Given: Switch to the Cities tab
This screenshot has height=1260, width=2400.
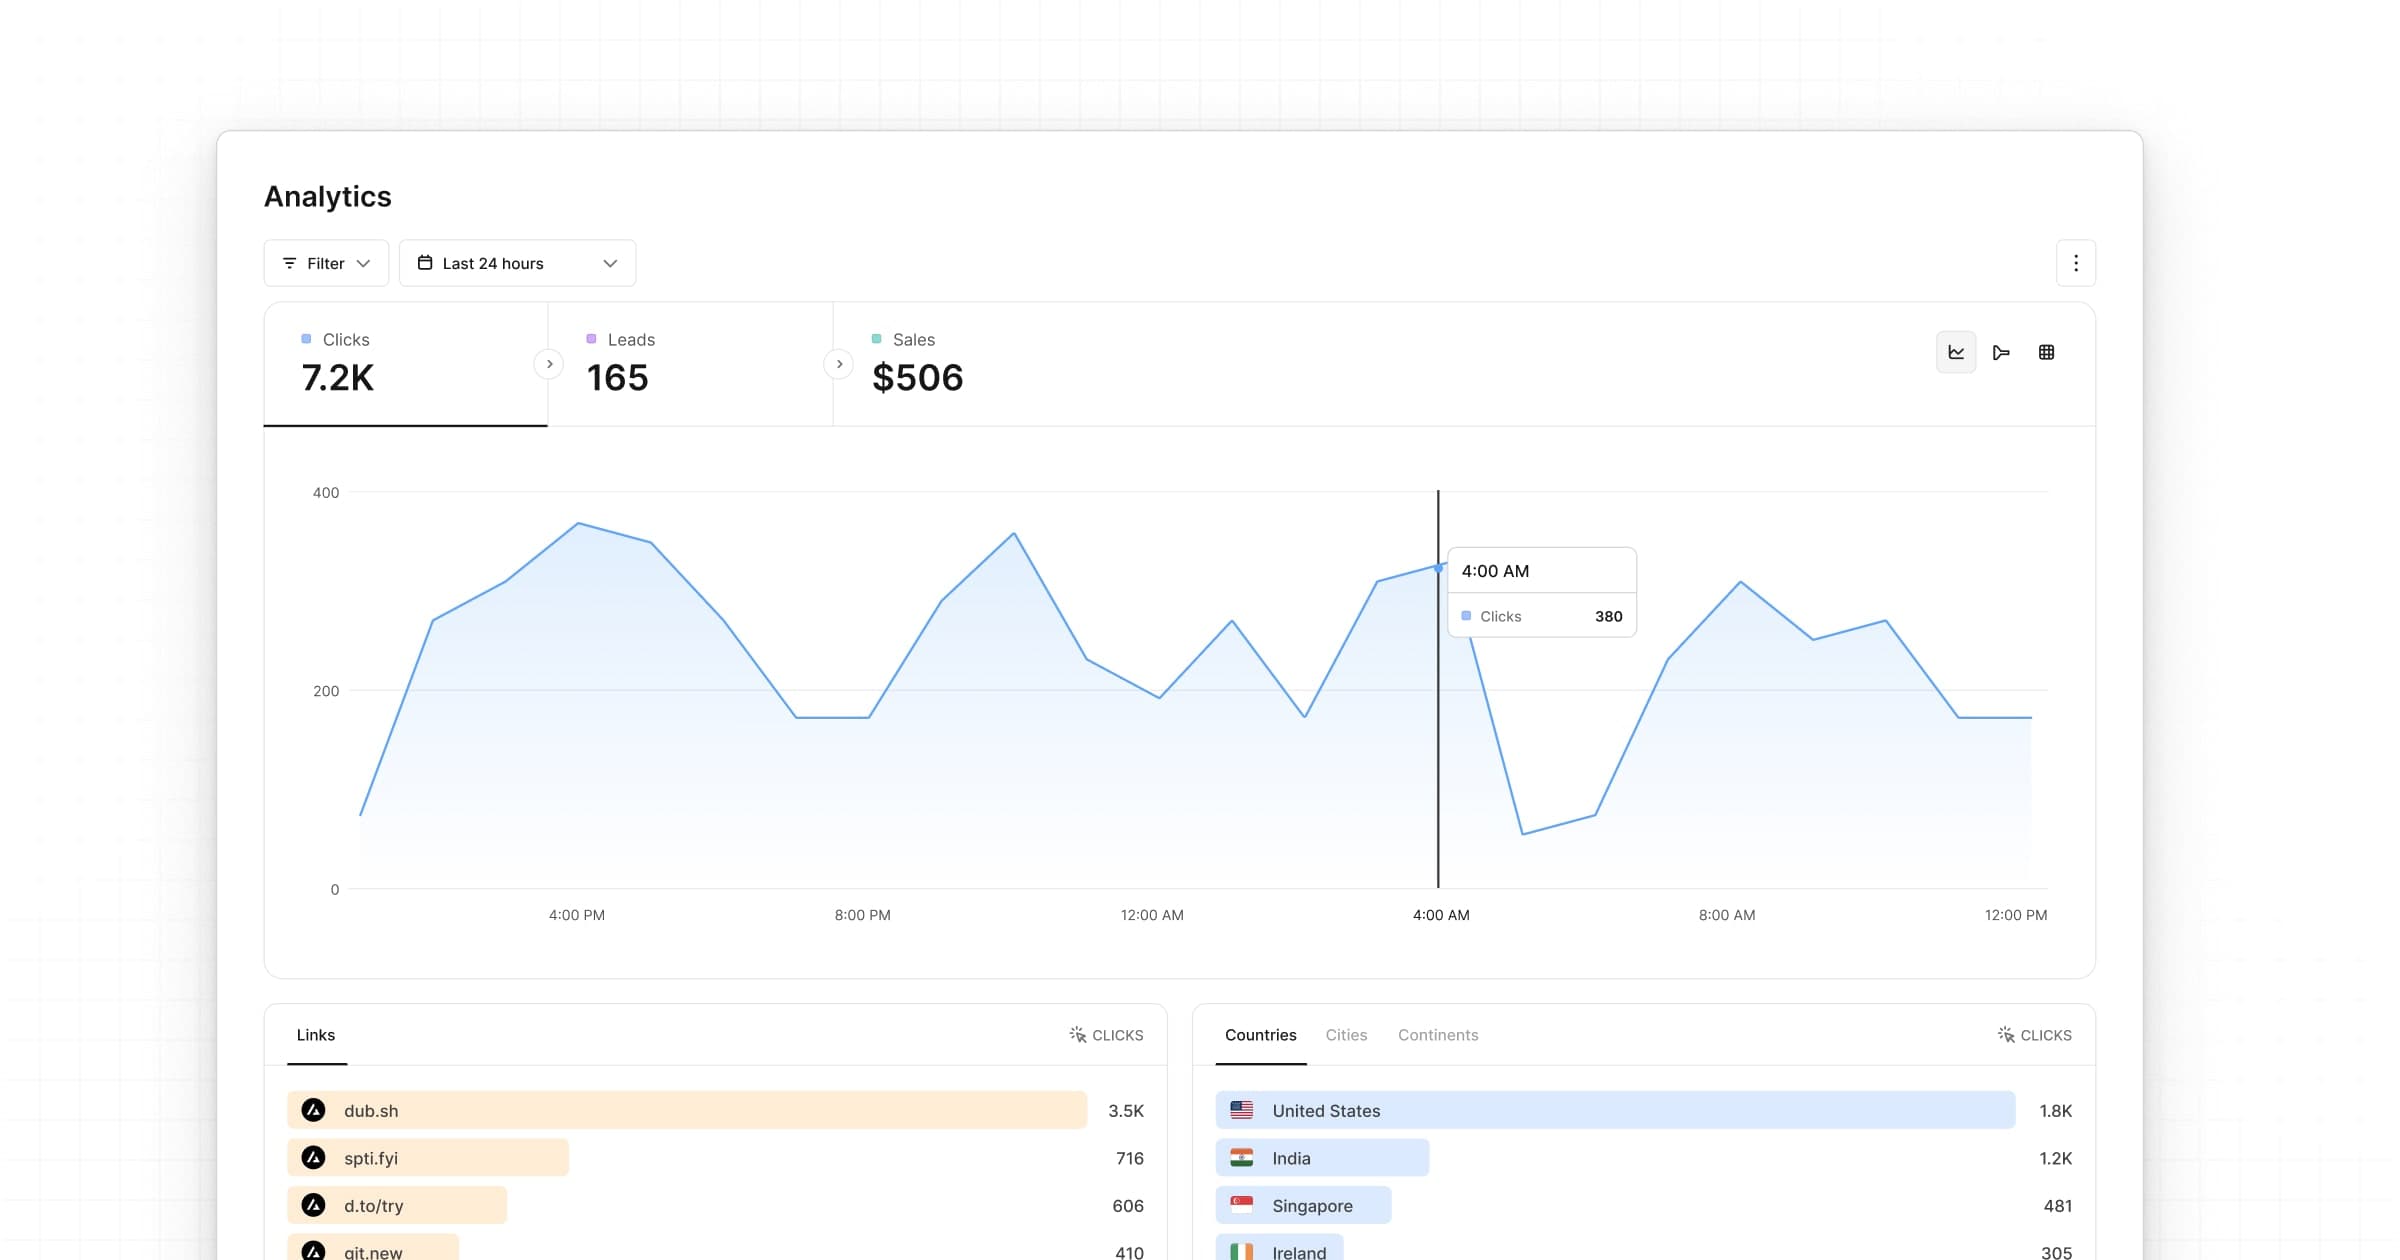Looking at the screenshot, I should tap(1346, 1035).
